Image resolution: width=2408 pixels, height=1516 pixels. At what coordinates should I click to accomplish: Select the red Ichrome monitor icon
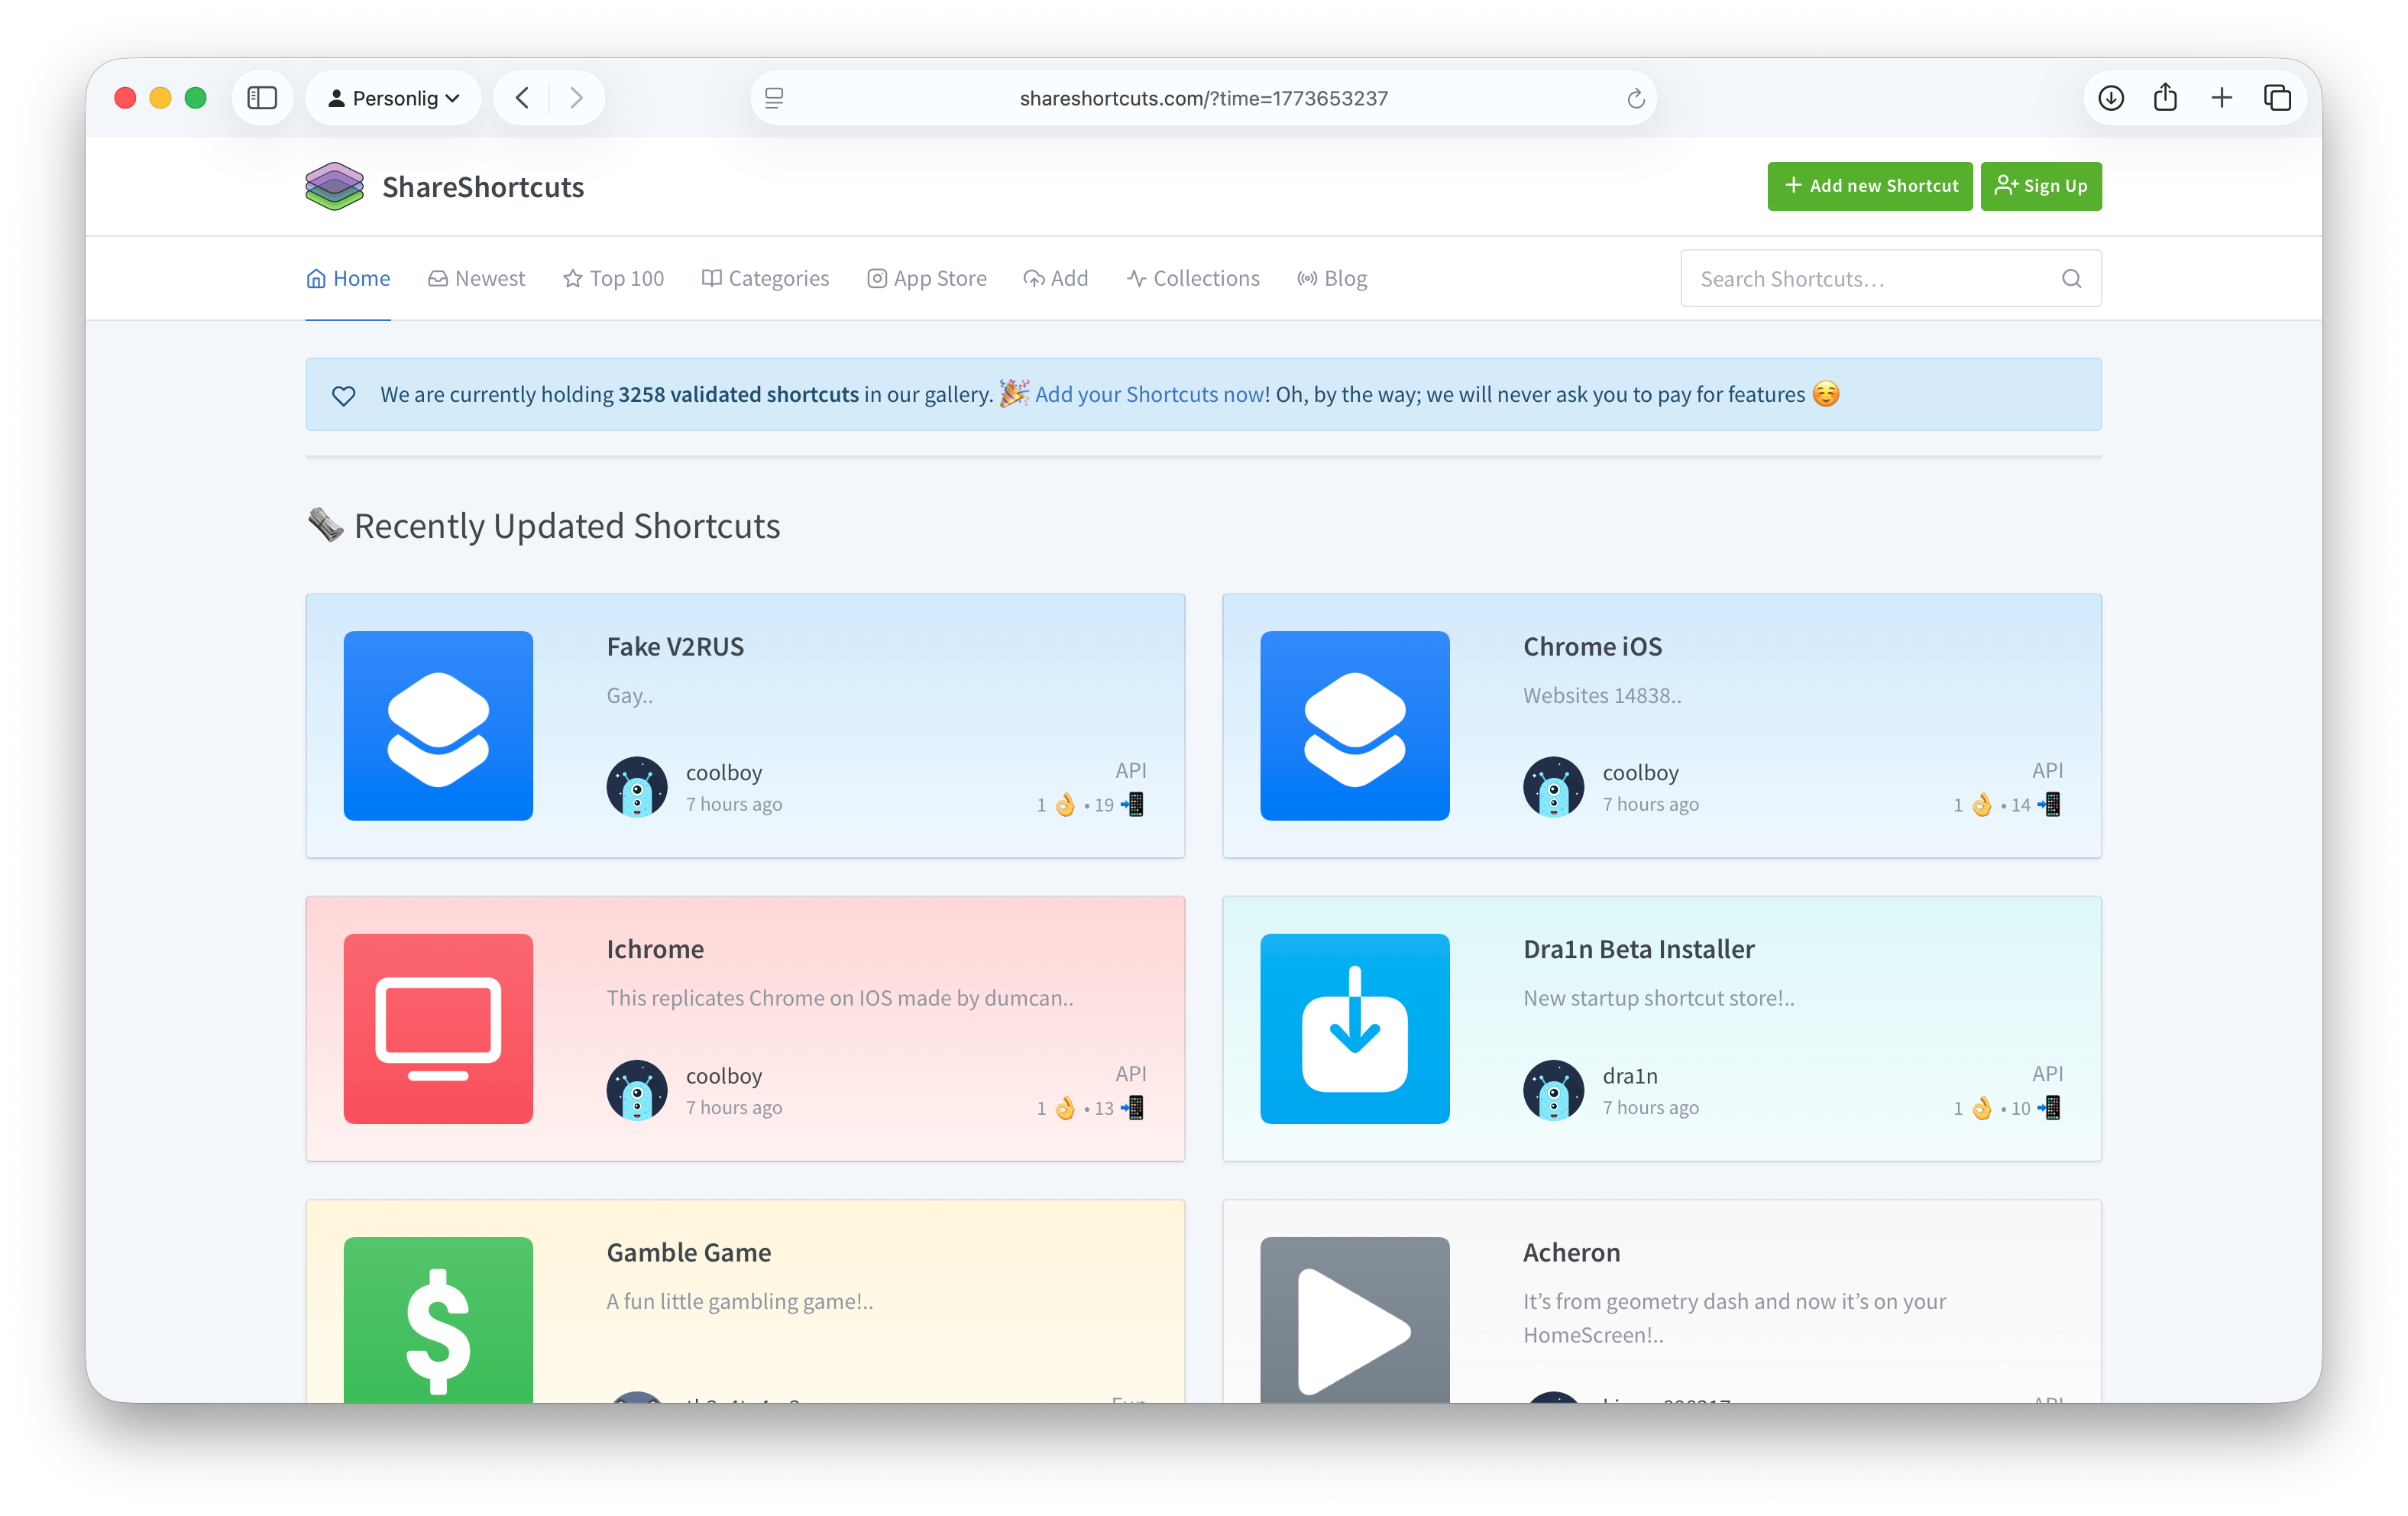(x=438, y=1028)
